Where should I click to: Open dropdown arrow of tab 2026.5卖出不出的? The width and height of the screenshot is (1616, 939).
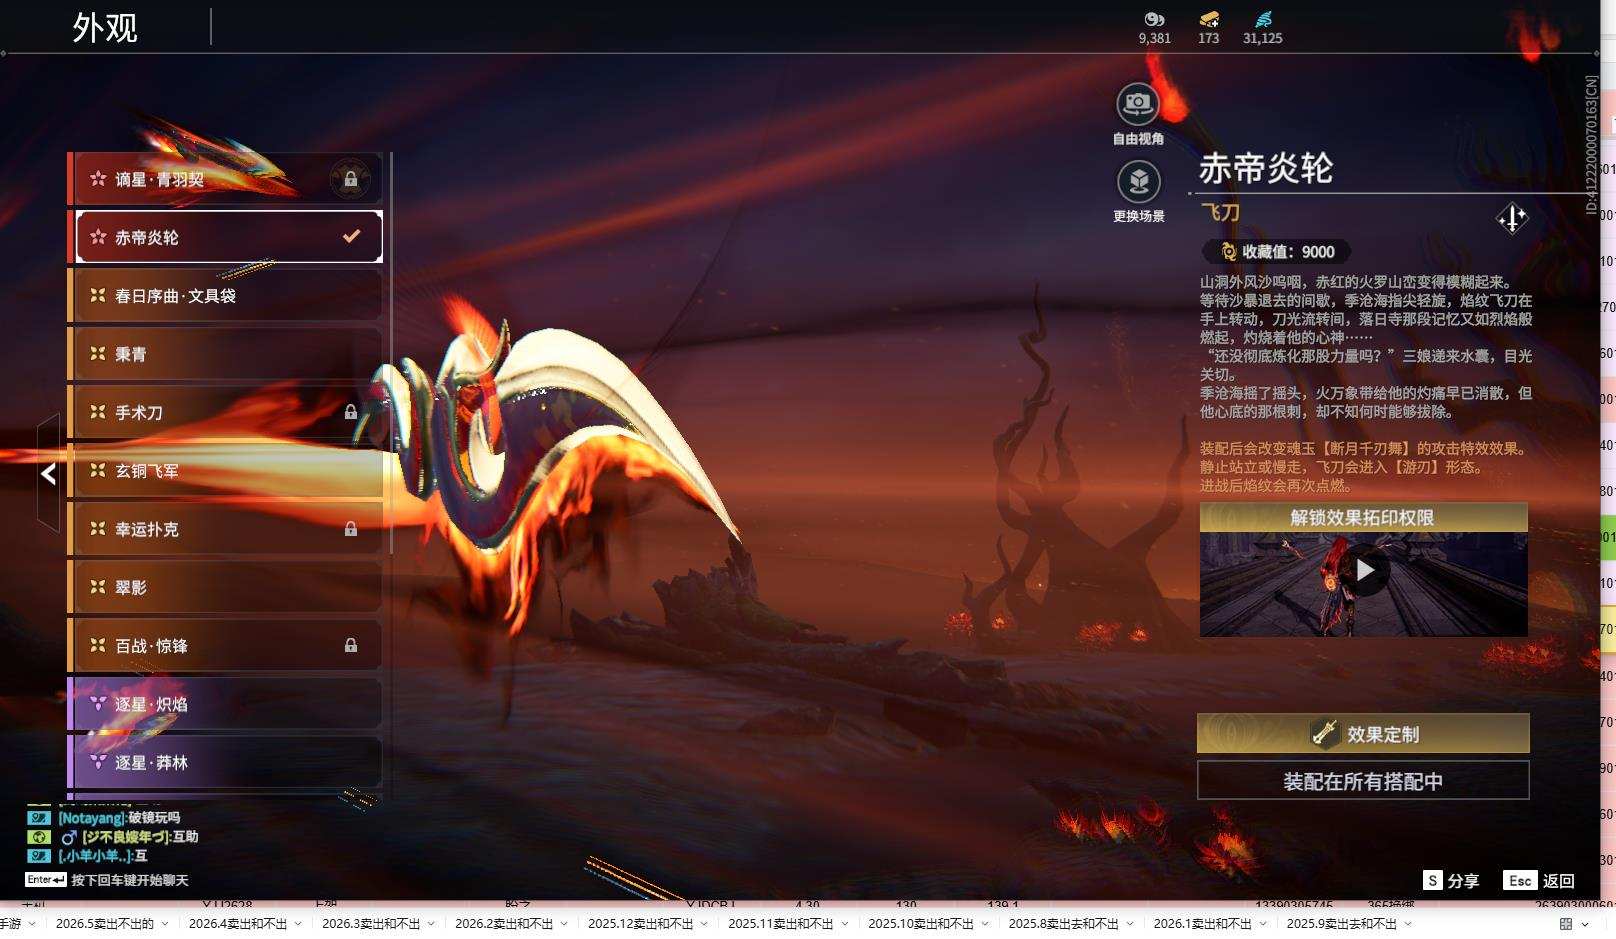tap(165, 924)
